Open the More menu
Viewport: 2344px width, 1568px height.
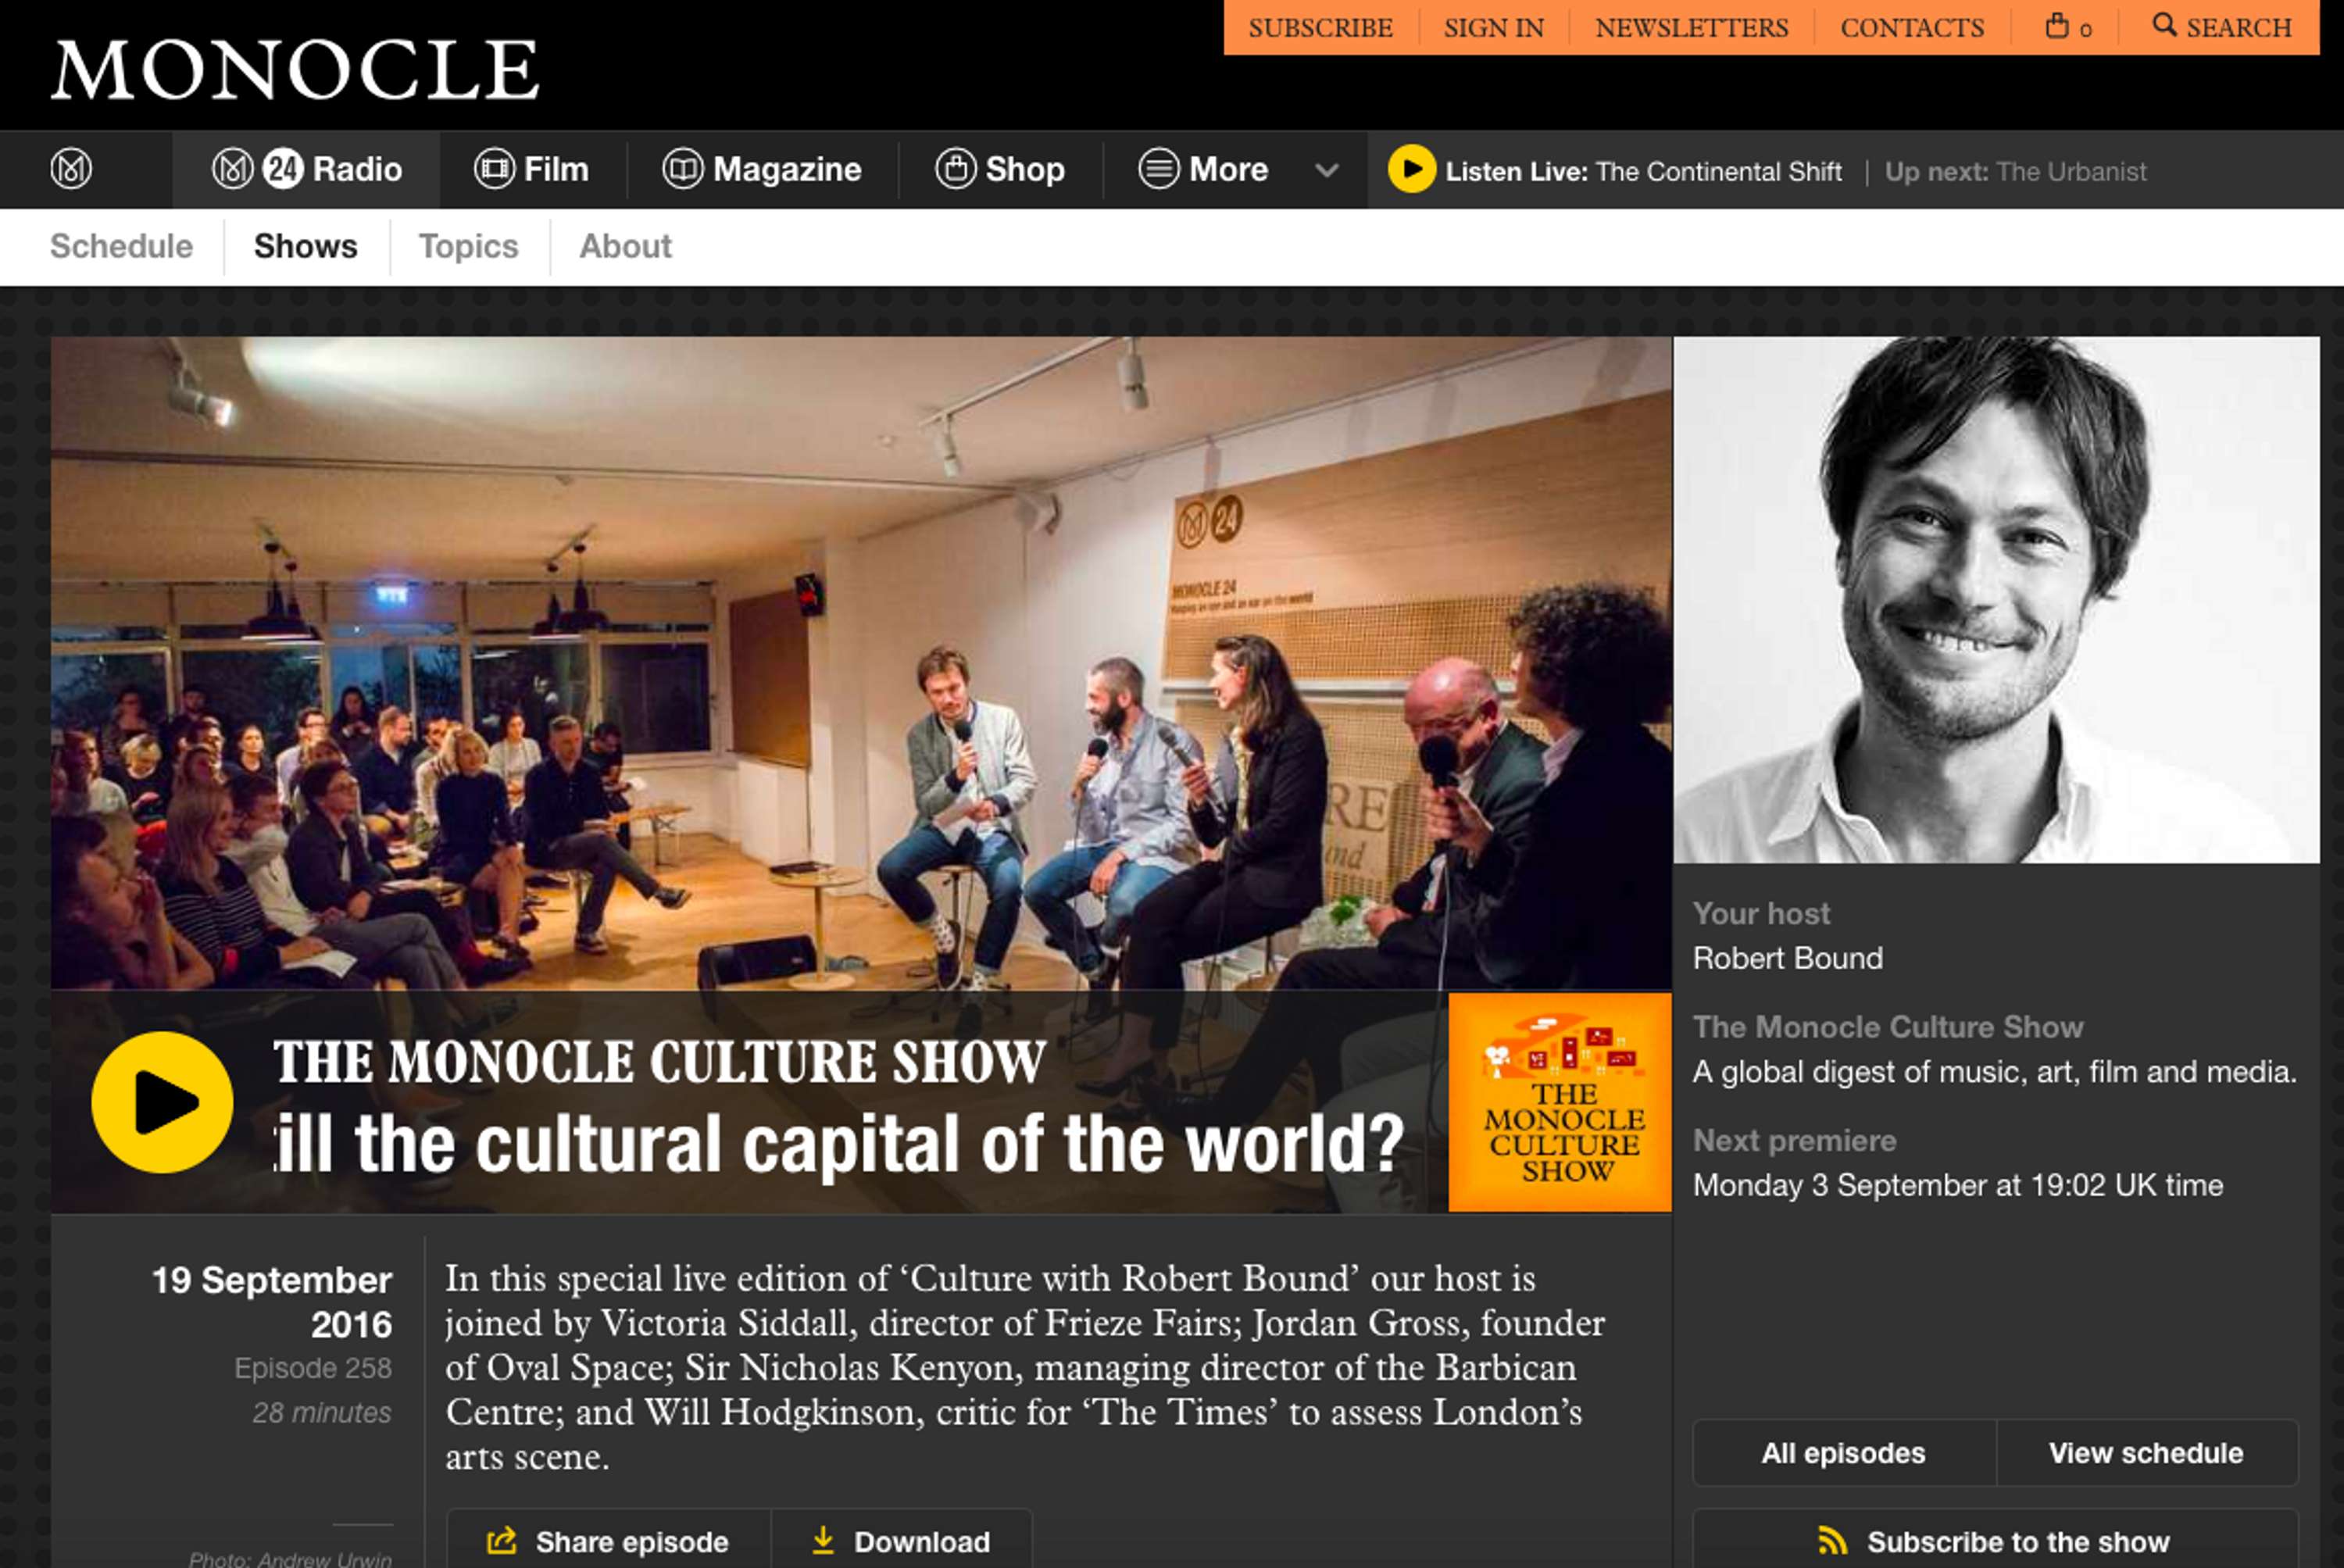pyautogui.click(x=1203, y=169)
